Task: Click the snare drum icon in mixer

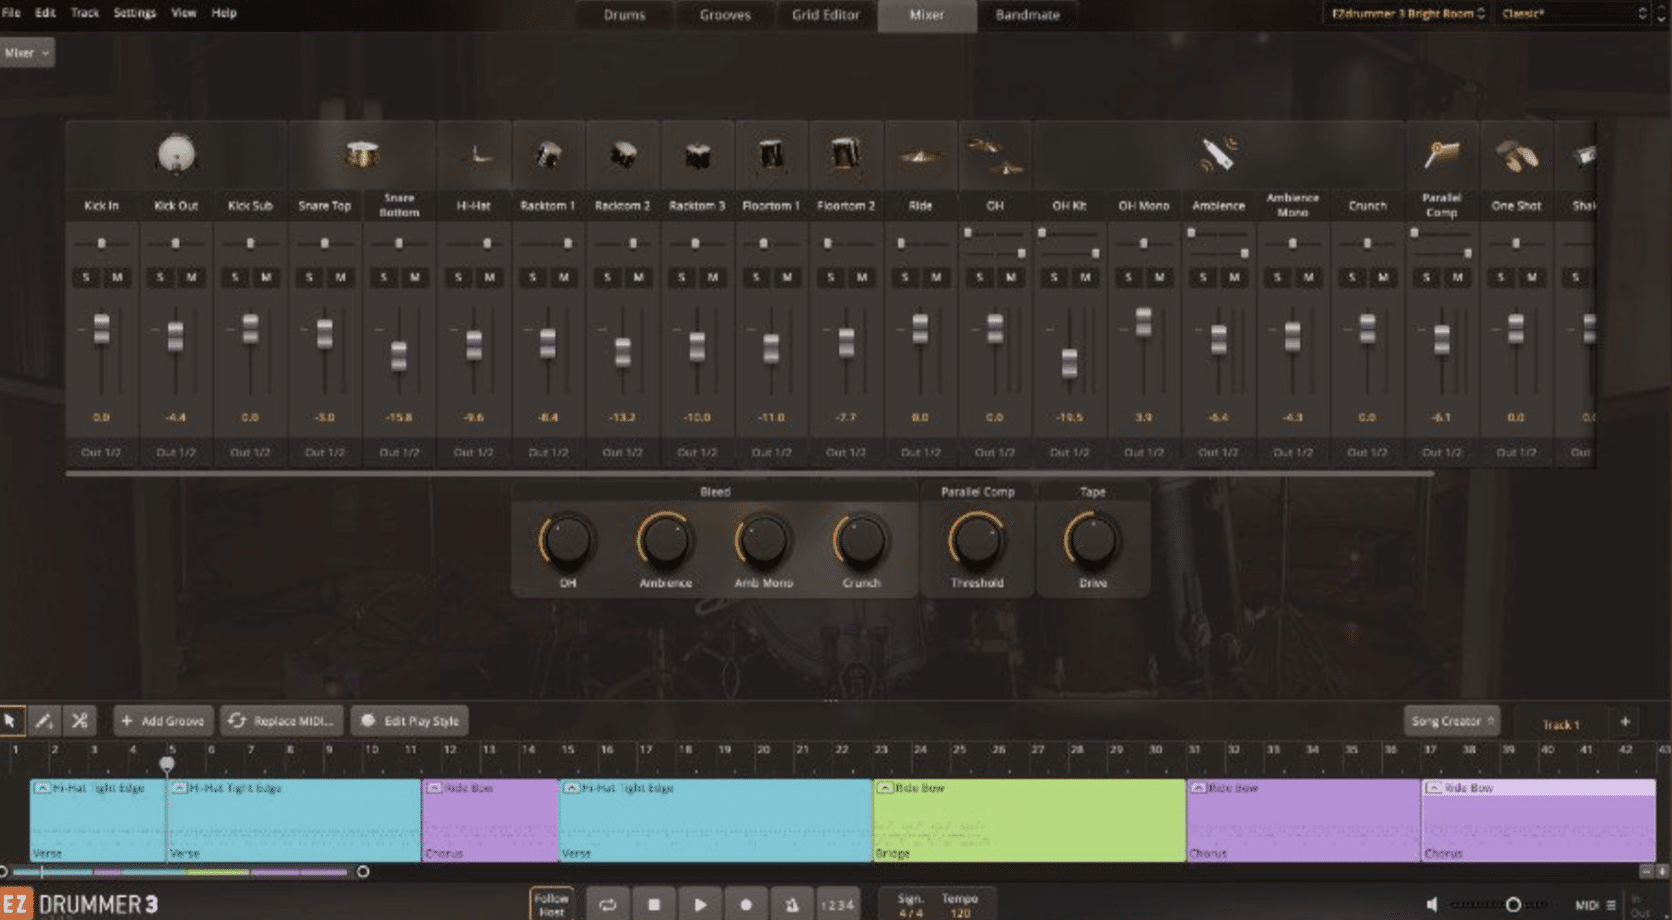Action: point(362,155)
